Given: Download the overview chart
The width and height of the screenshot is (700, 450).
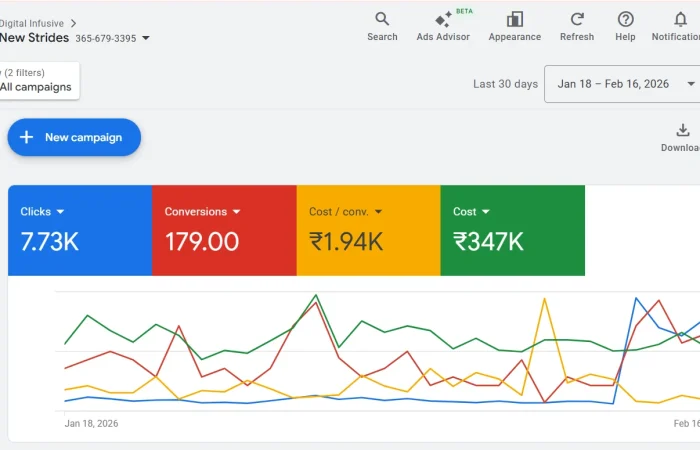Looking at the screenshot, I should click(683, 131).
